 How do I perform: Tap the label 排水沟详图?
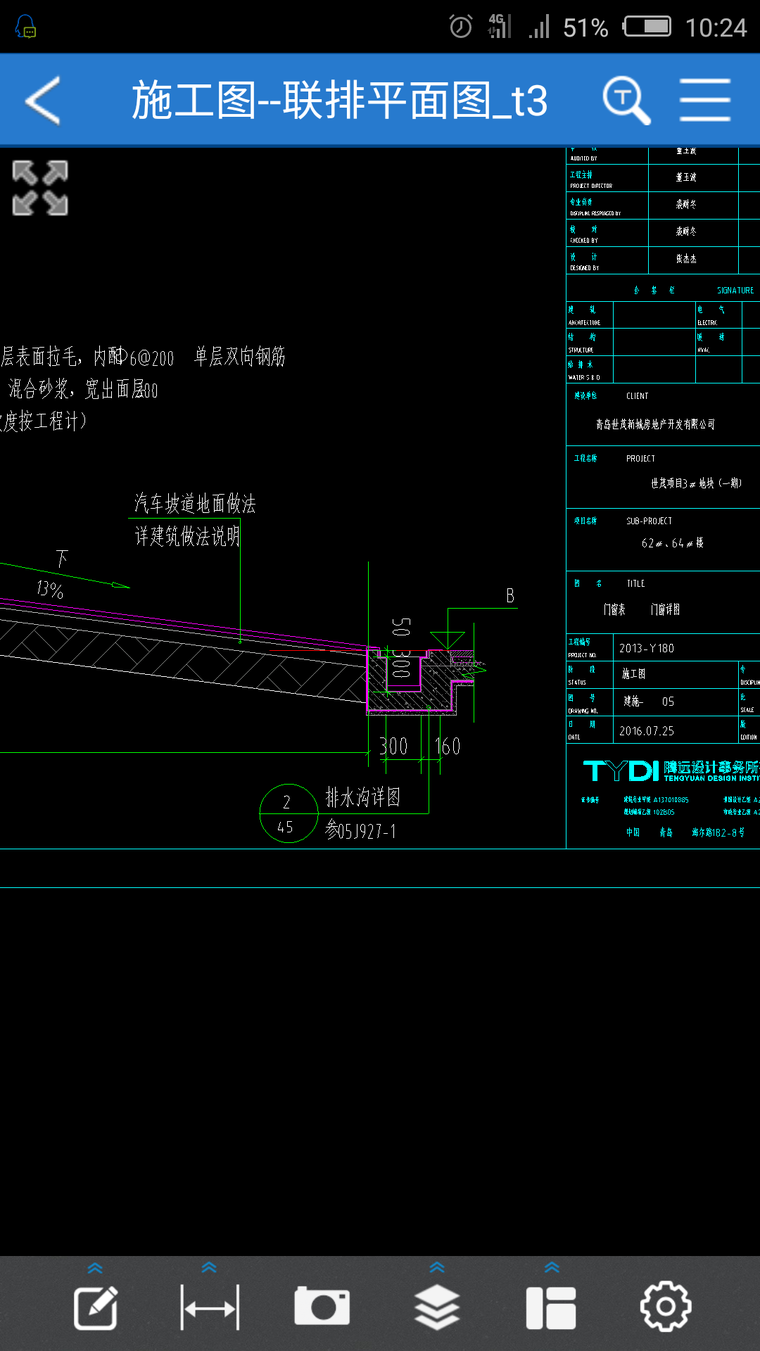tap(363, 798)
